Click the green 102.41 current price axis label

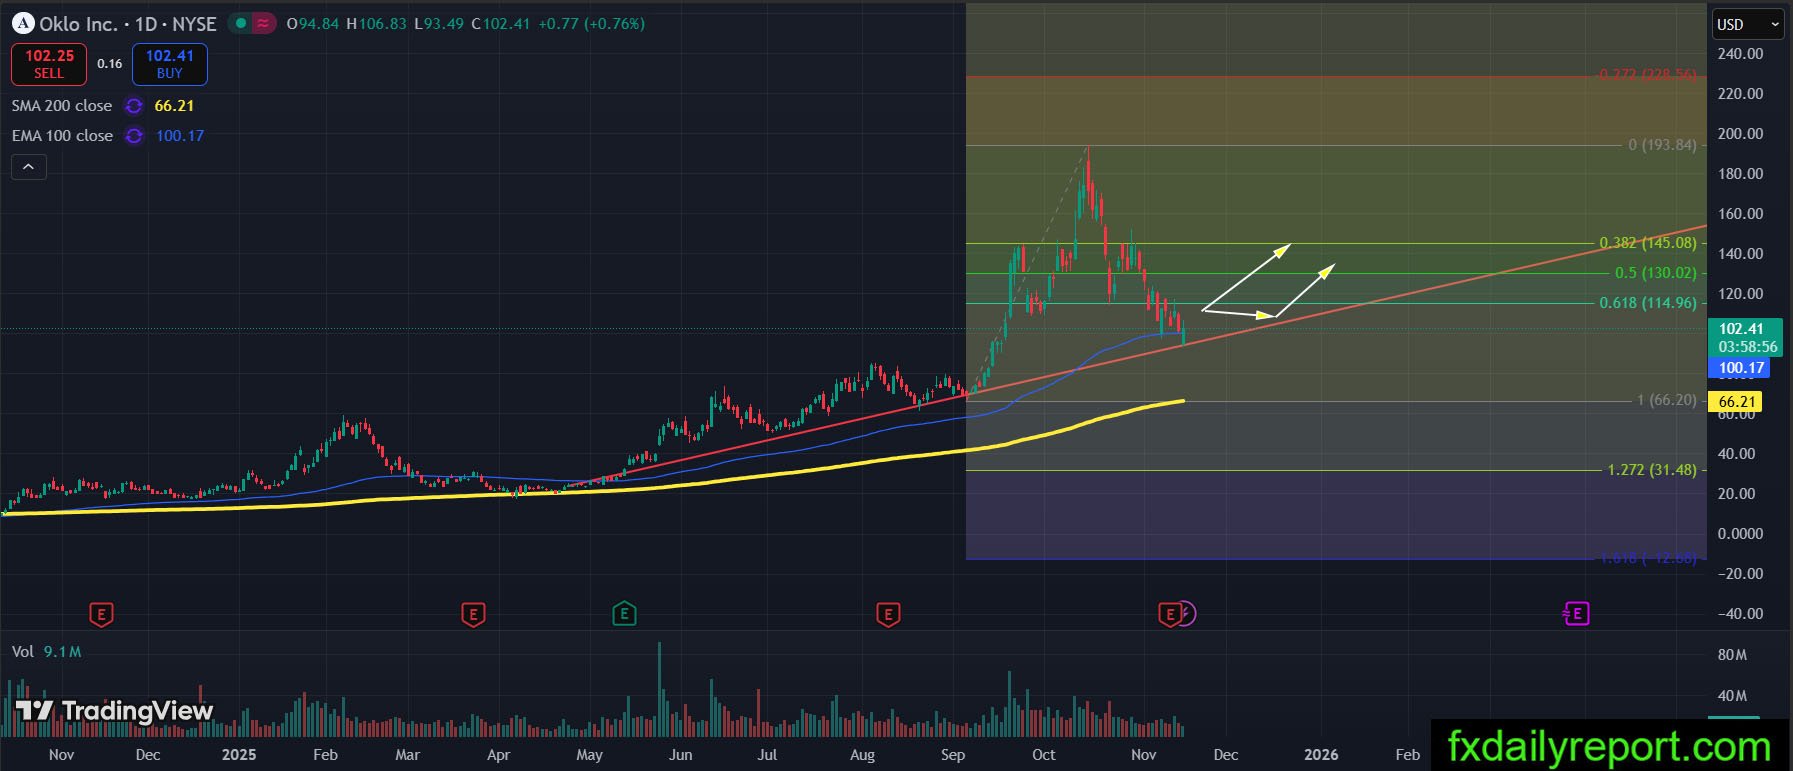coord(1745,338)
